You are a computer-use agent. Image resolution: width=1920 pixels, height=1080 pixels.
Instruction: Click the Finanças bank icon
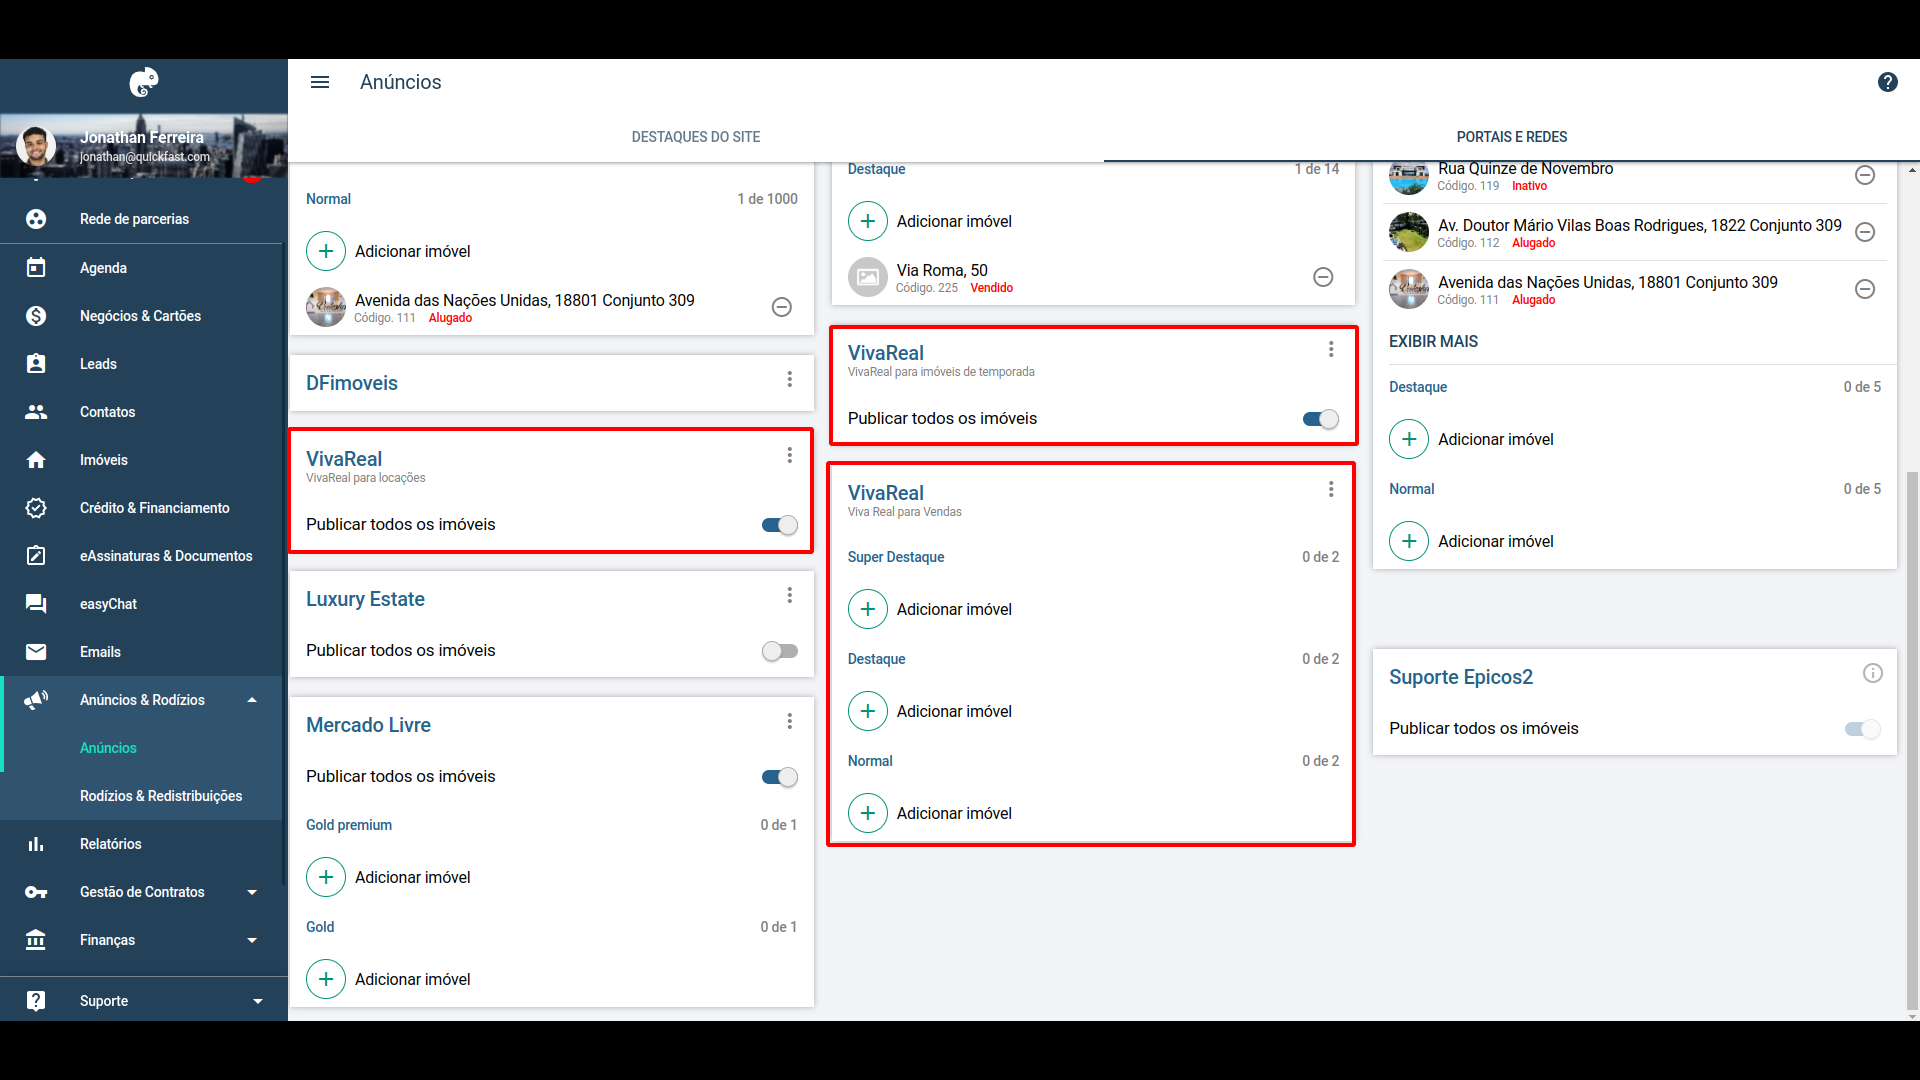[36, 940]
